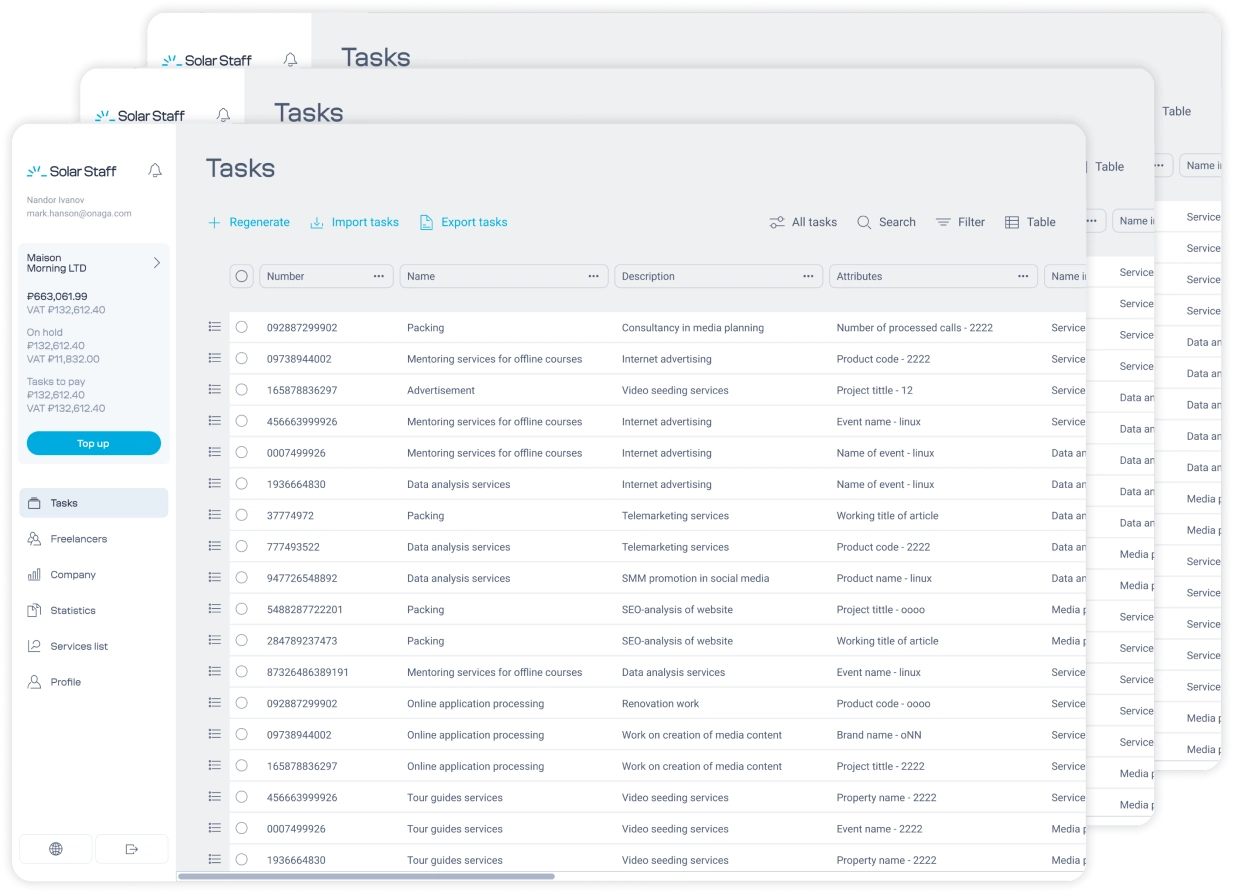The height and width of the screenshot is (894, 1234).
Task: Toggle the select-all header radio button
Action: [241, 276]
